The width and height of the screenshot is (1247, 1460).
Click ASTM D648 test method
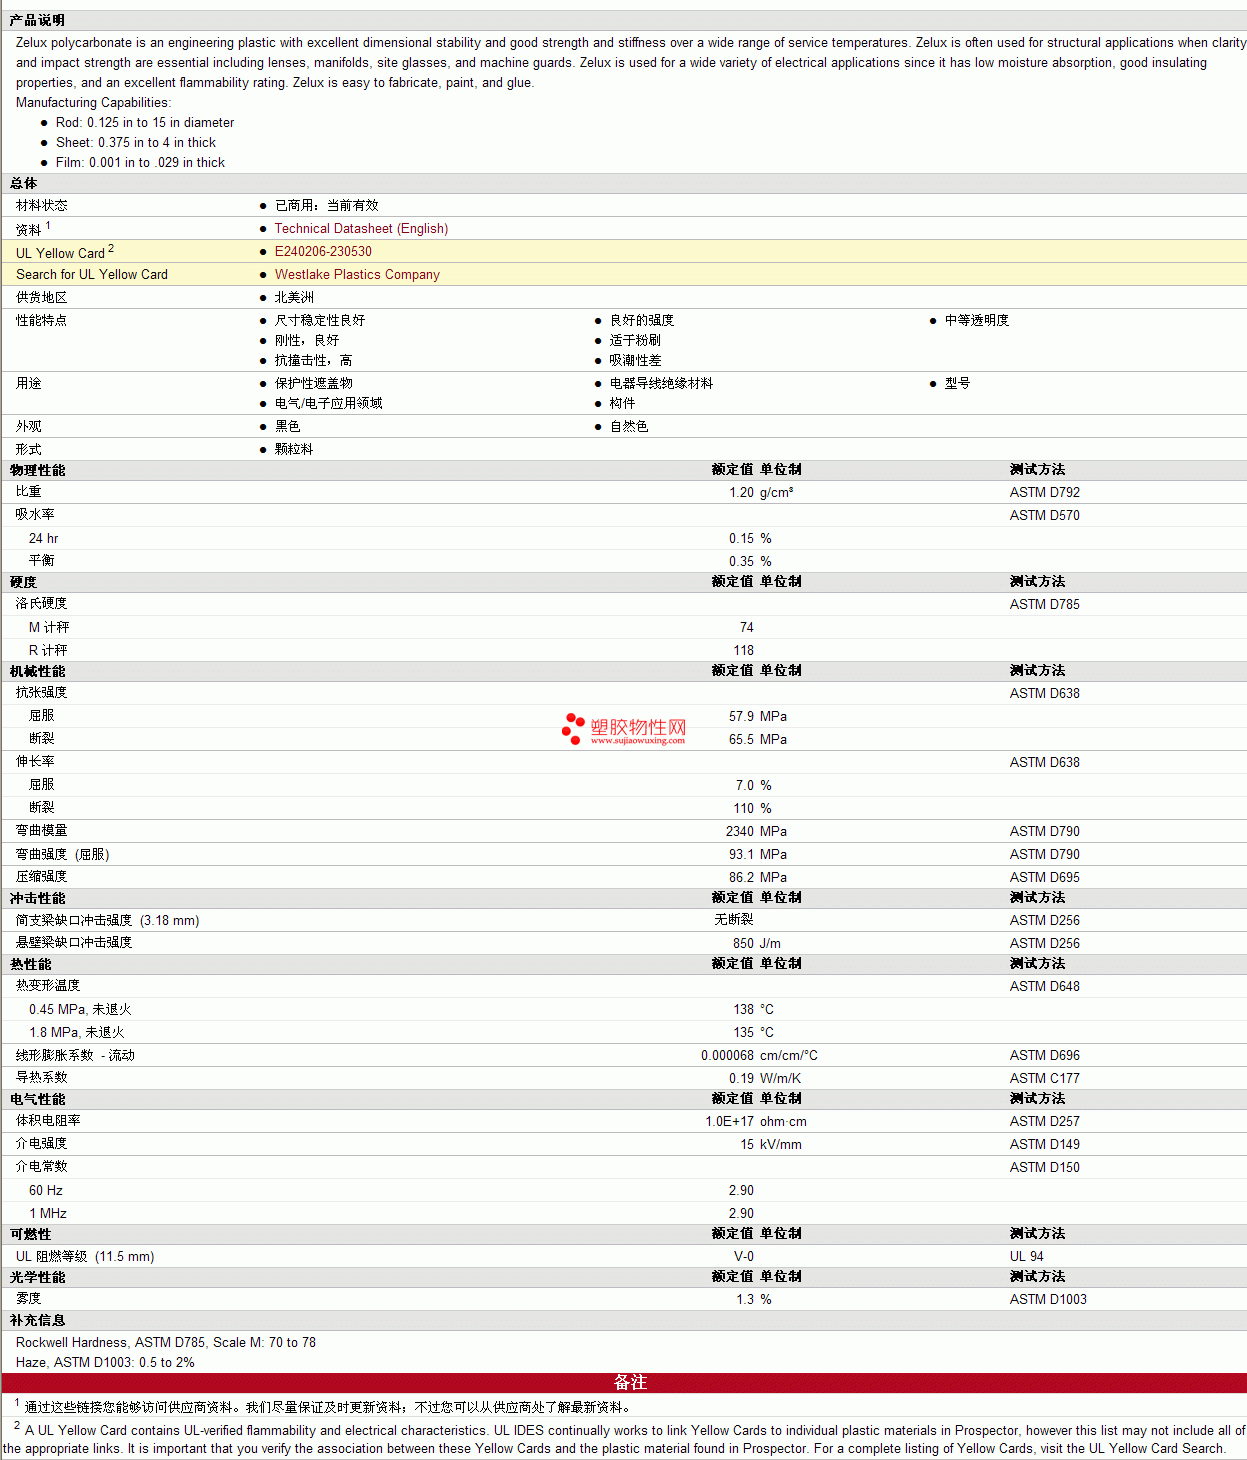tap(1044, 986)
